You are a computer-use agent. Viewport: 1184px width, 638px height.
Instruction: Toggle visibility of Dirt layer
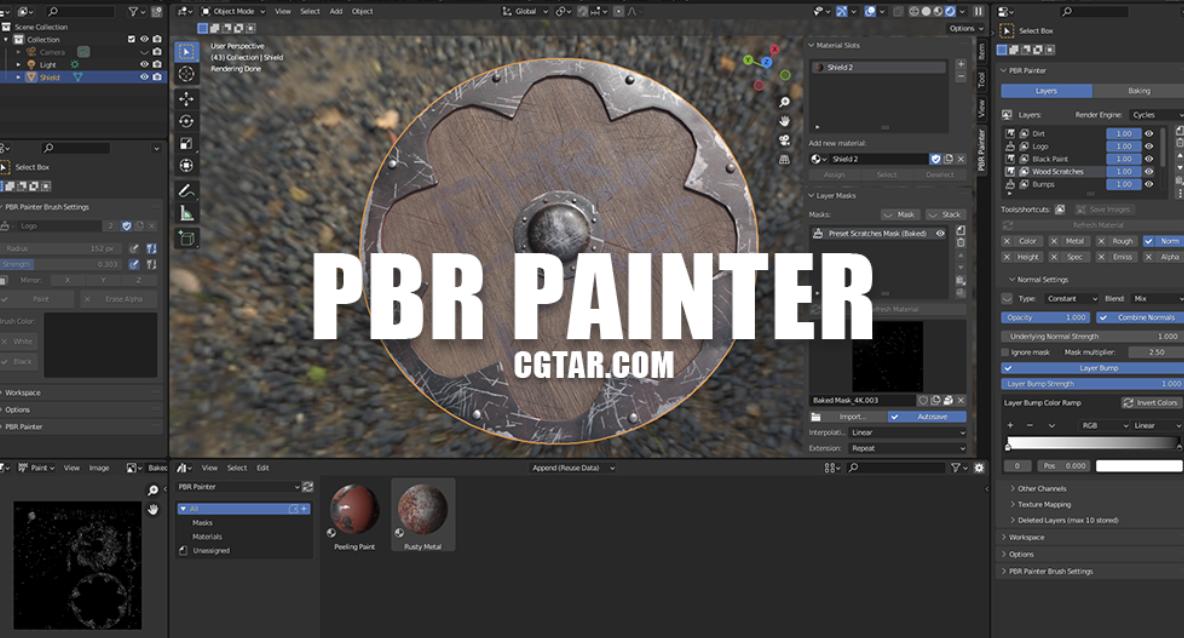1149,133
